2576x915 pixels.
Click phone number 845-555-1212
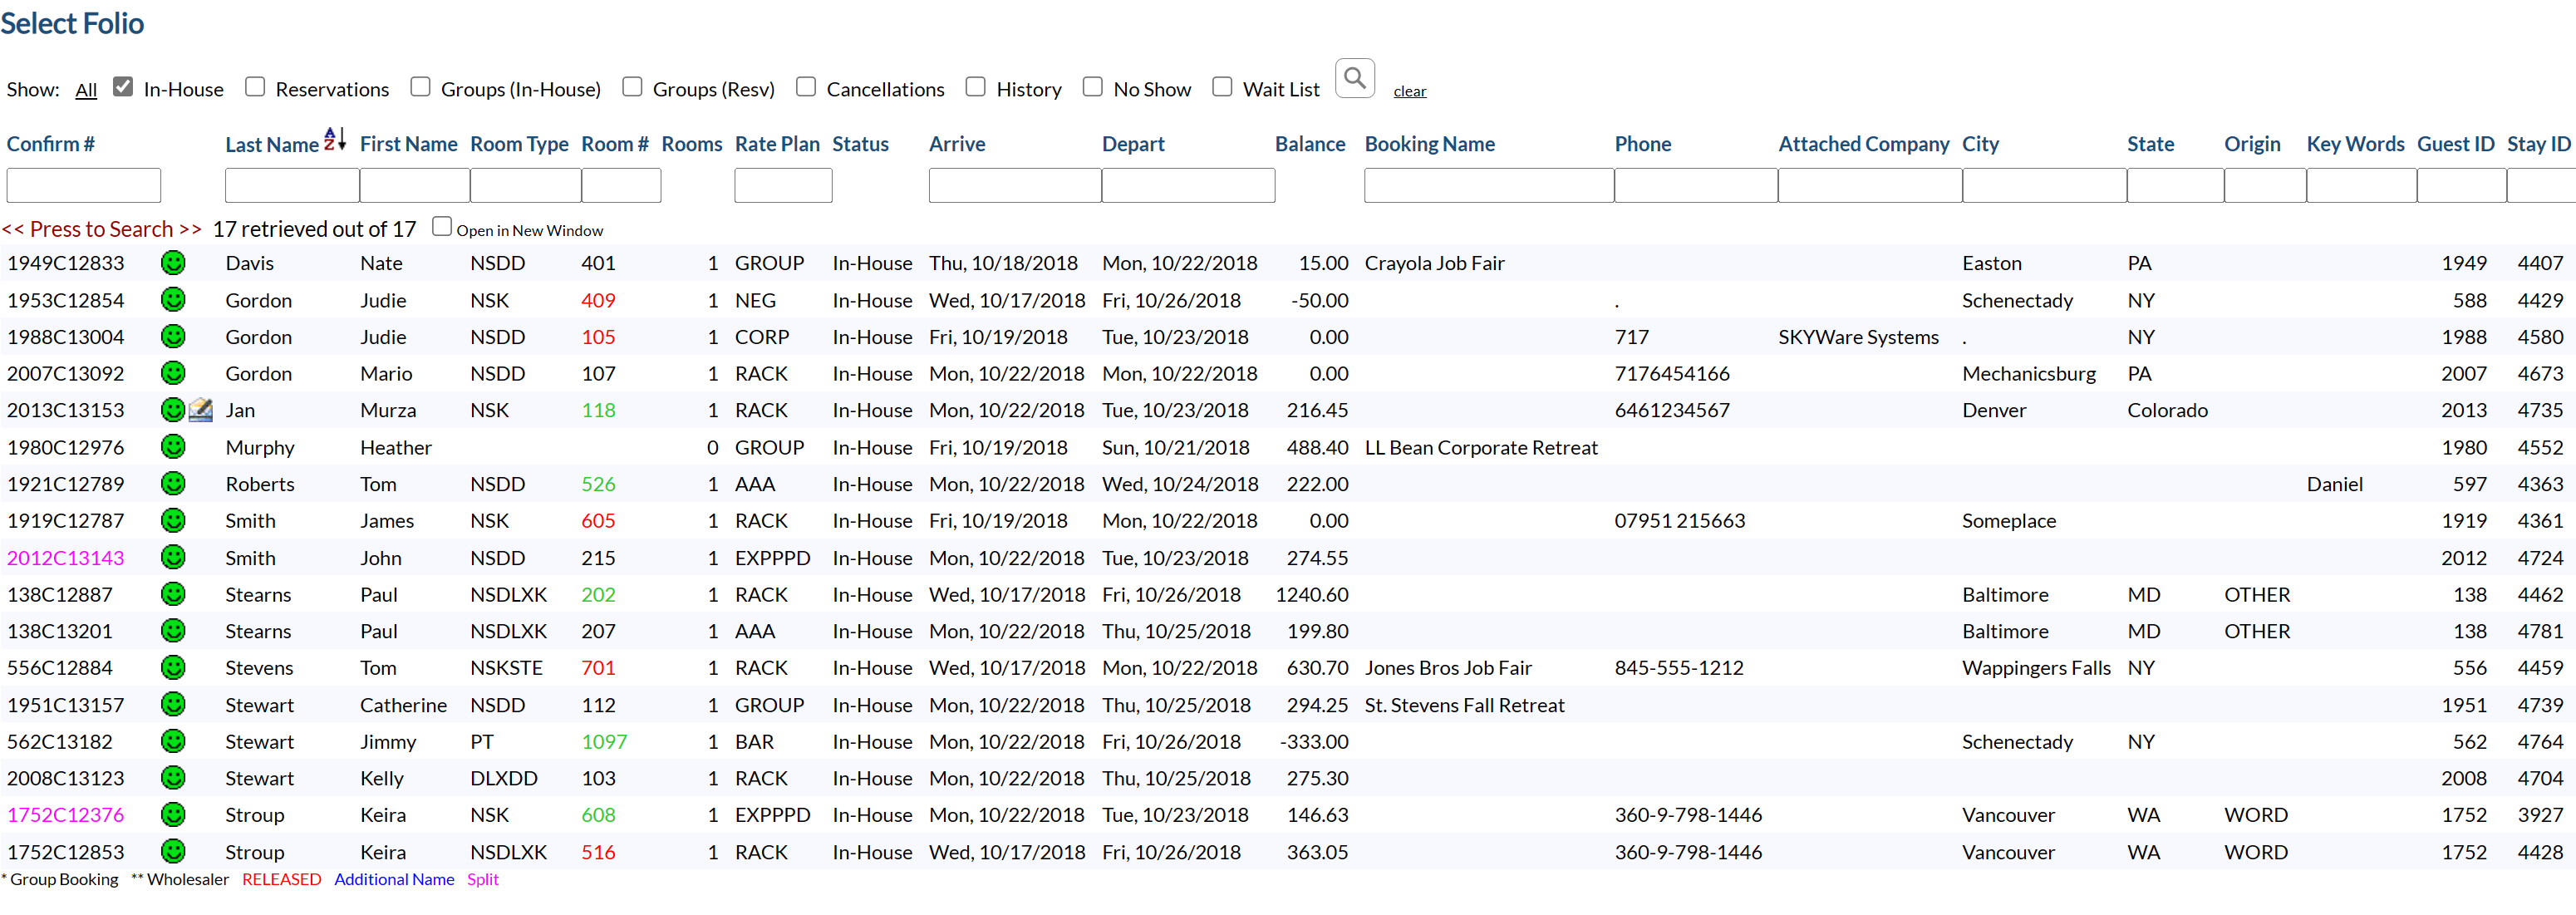[x=1678, y=668]
